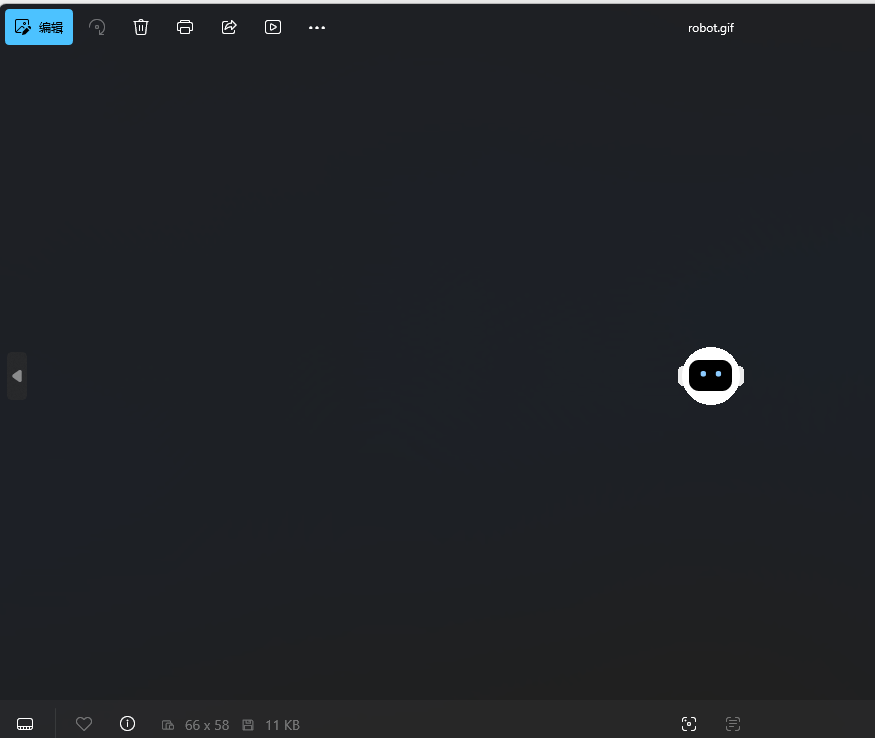The image size is (875, 738).
Task: Click the 编辑 edit image button
Action: click(x=39, y=27)
